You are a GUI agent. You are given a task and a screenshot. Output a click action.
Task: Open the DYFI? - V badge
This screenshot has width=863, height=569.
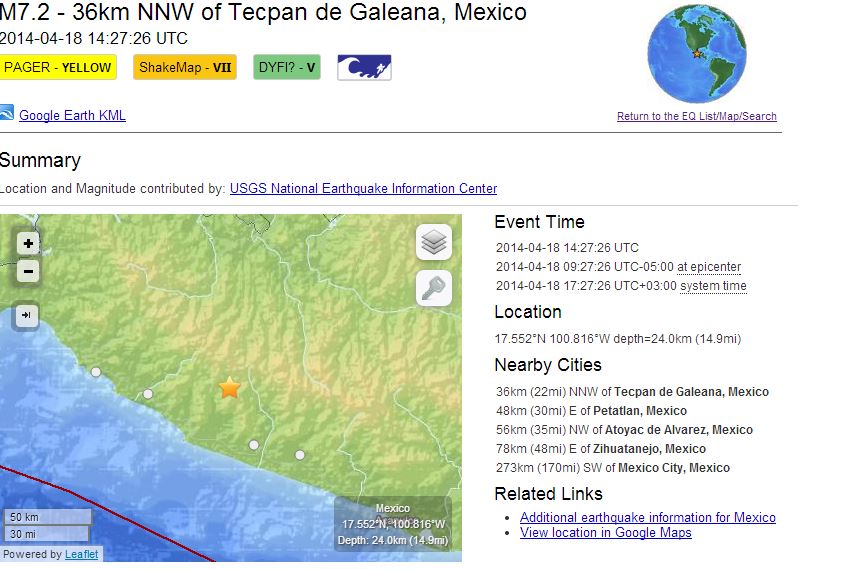286,68
